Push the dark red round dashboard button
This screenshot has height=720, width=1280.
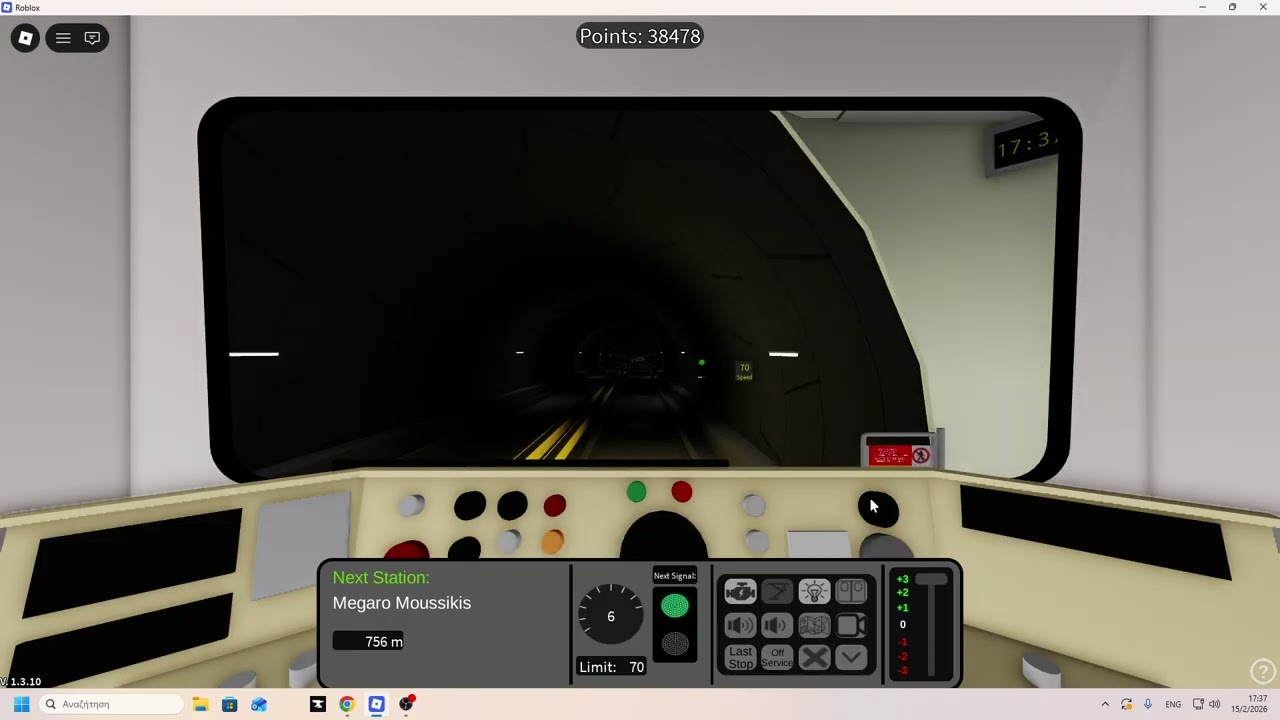point(555,506)
